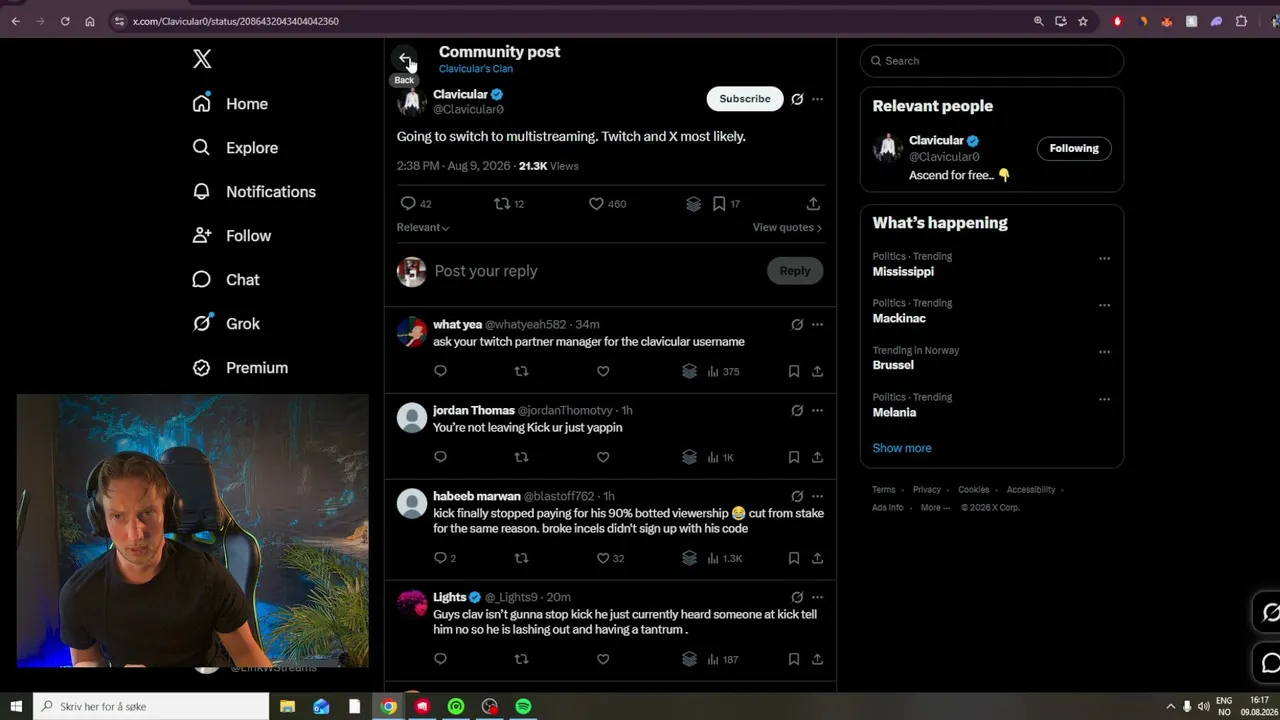
Task: Open more options for the Melania trend
Action: pos(1104,399)
